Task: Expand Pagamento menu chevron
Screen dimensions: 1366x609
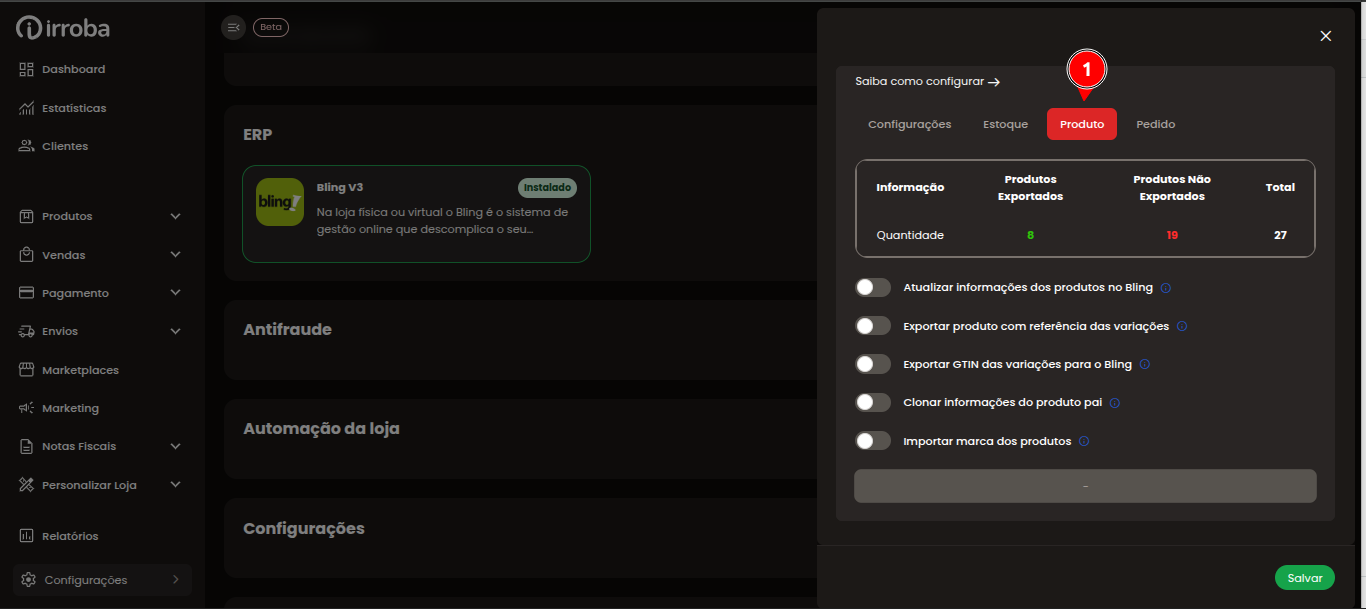Action: 176,293
